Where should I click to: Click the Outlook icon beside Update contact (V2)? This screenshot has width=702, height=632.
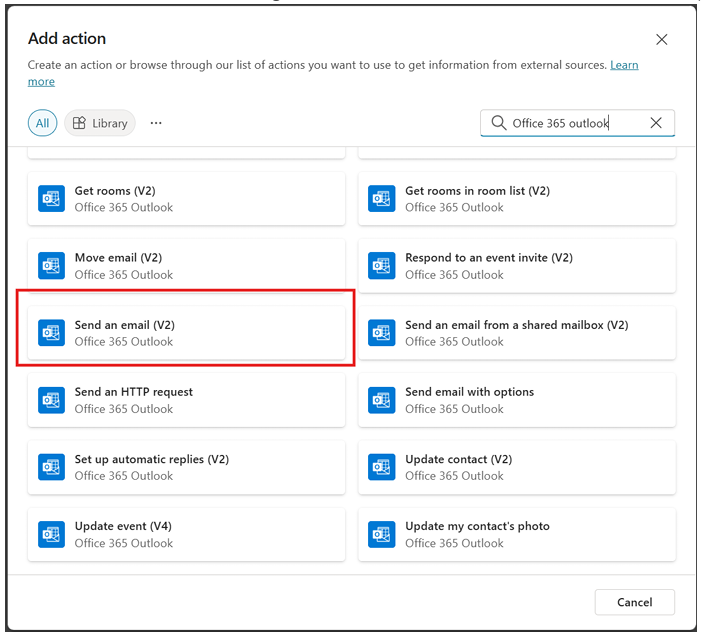(381, 467)
